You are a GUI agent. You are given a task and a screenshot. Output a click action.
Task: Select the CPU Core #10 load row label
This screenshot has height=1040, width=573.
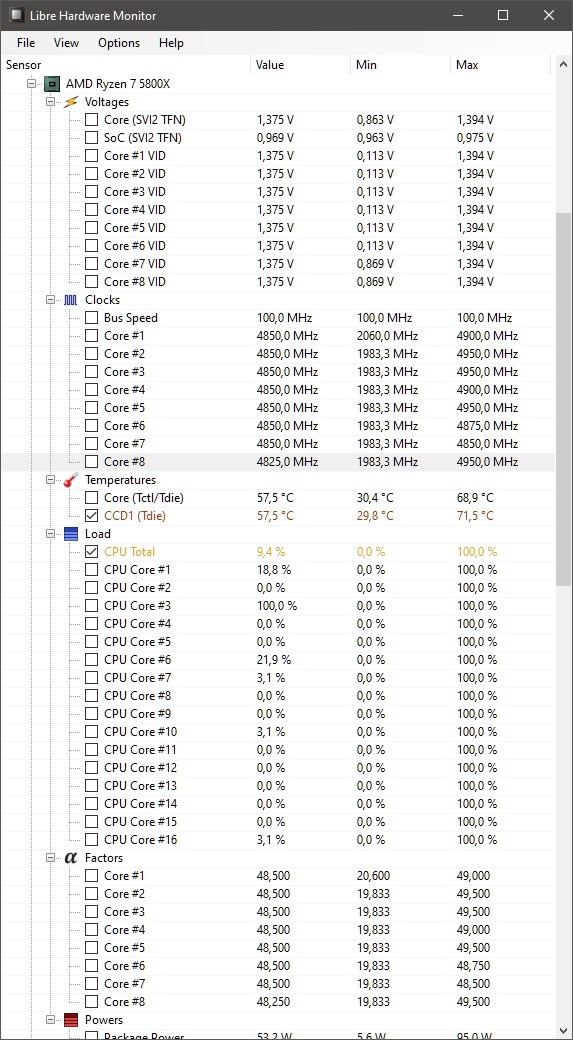(x=141, y=732)
